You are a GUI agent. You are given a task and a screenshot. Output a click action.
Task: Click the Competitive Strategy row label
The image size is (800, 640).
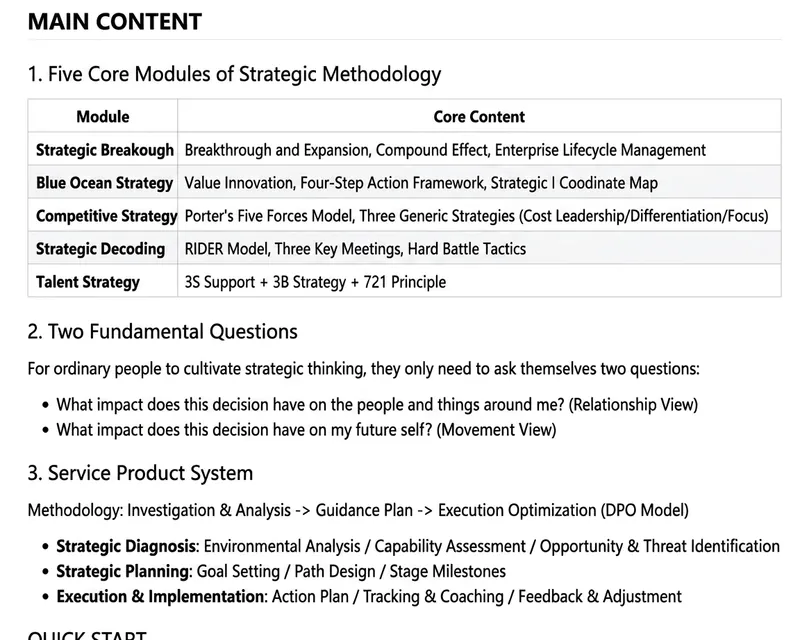107,216
